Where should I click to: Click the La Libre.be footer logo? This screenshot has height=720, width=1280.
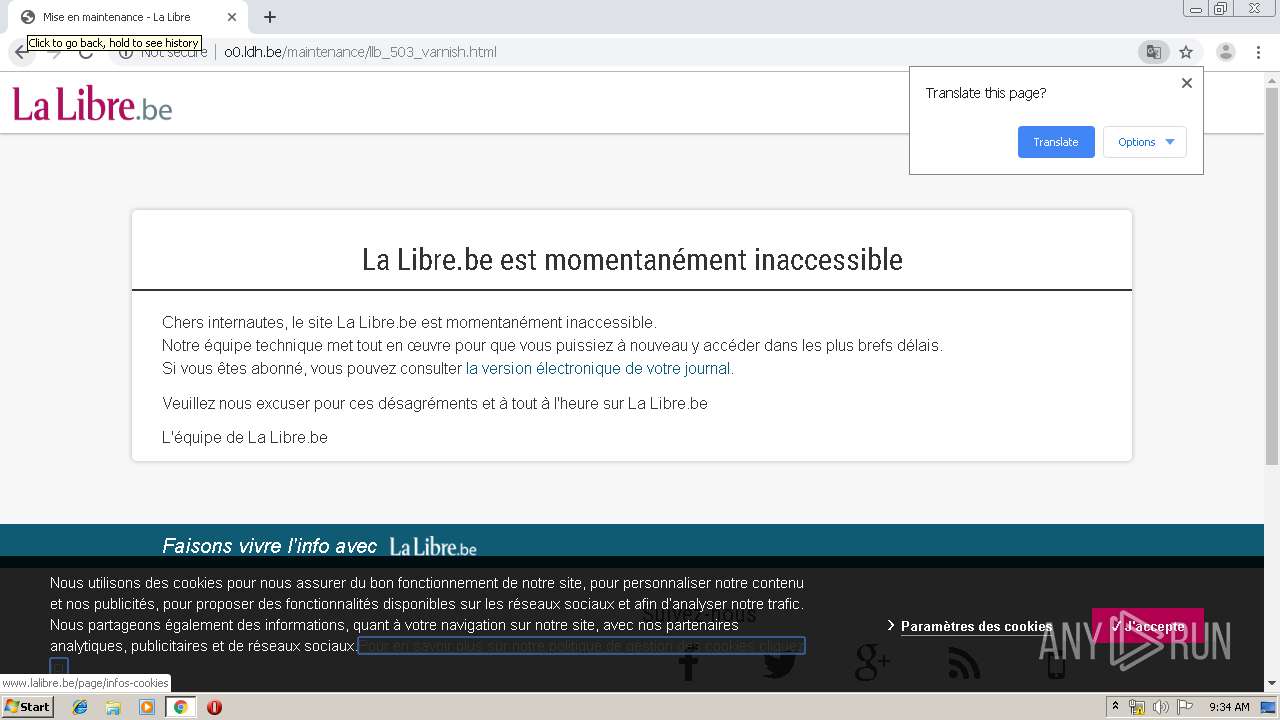433,547
